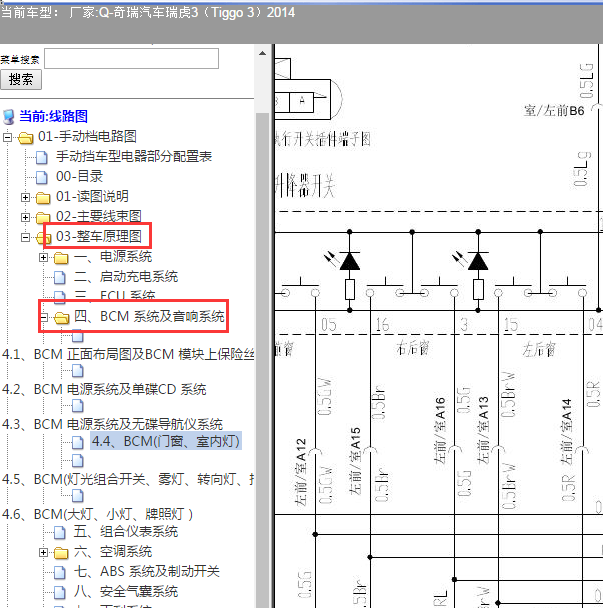Screen dimensions: 603x608
Task: Select 一、电源系统 tree item
Action: coord(113,256)
